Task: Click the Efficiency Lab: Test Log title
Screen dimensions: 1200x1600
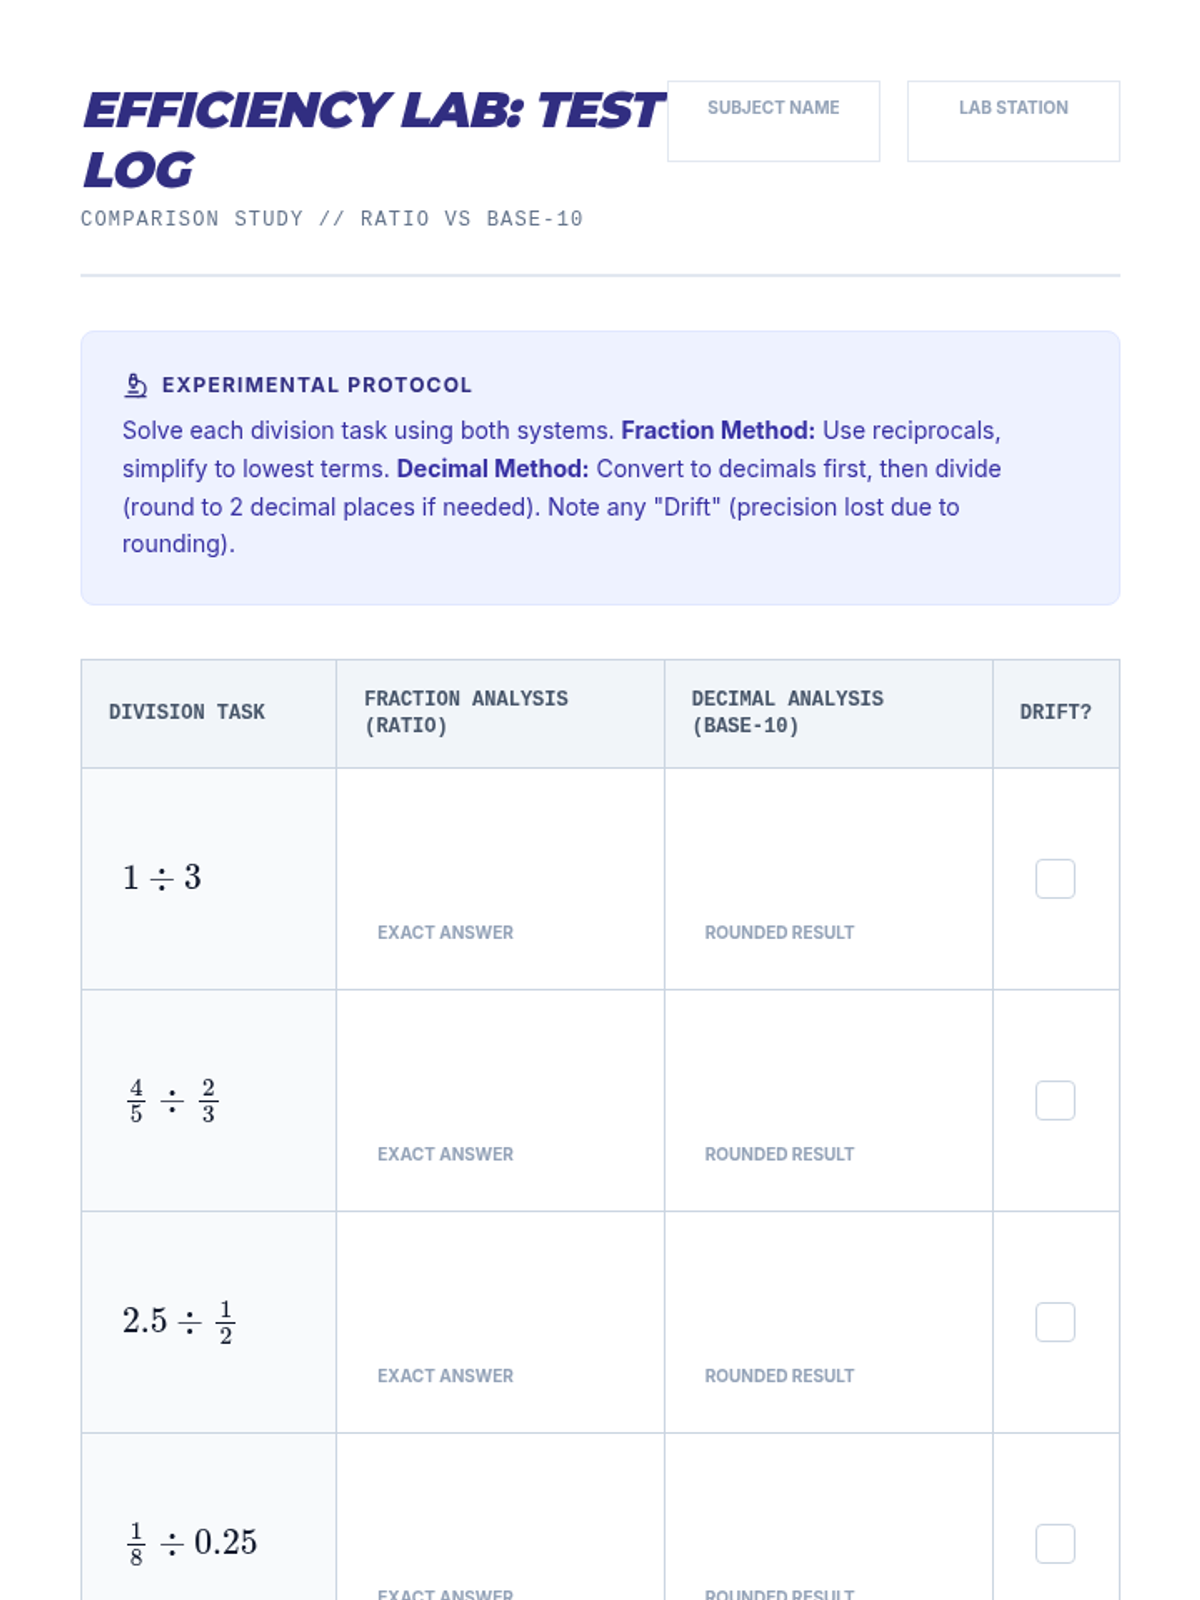Action: pyautogui.click(x=372, y=139)
